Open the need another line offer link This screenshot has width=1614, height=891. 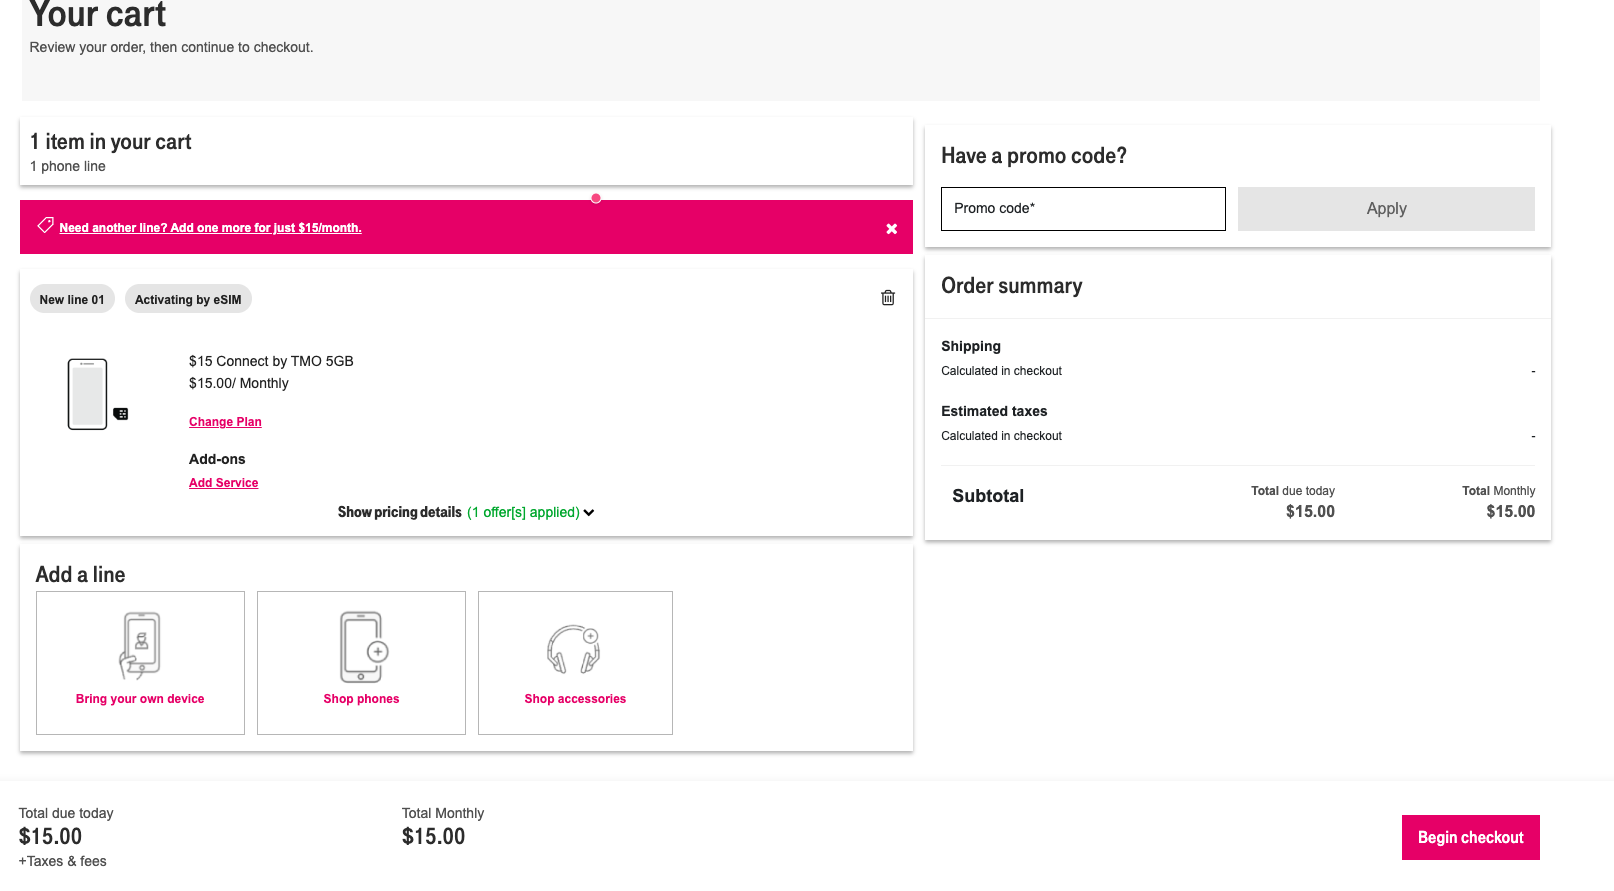click(210, 228)
